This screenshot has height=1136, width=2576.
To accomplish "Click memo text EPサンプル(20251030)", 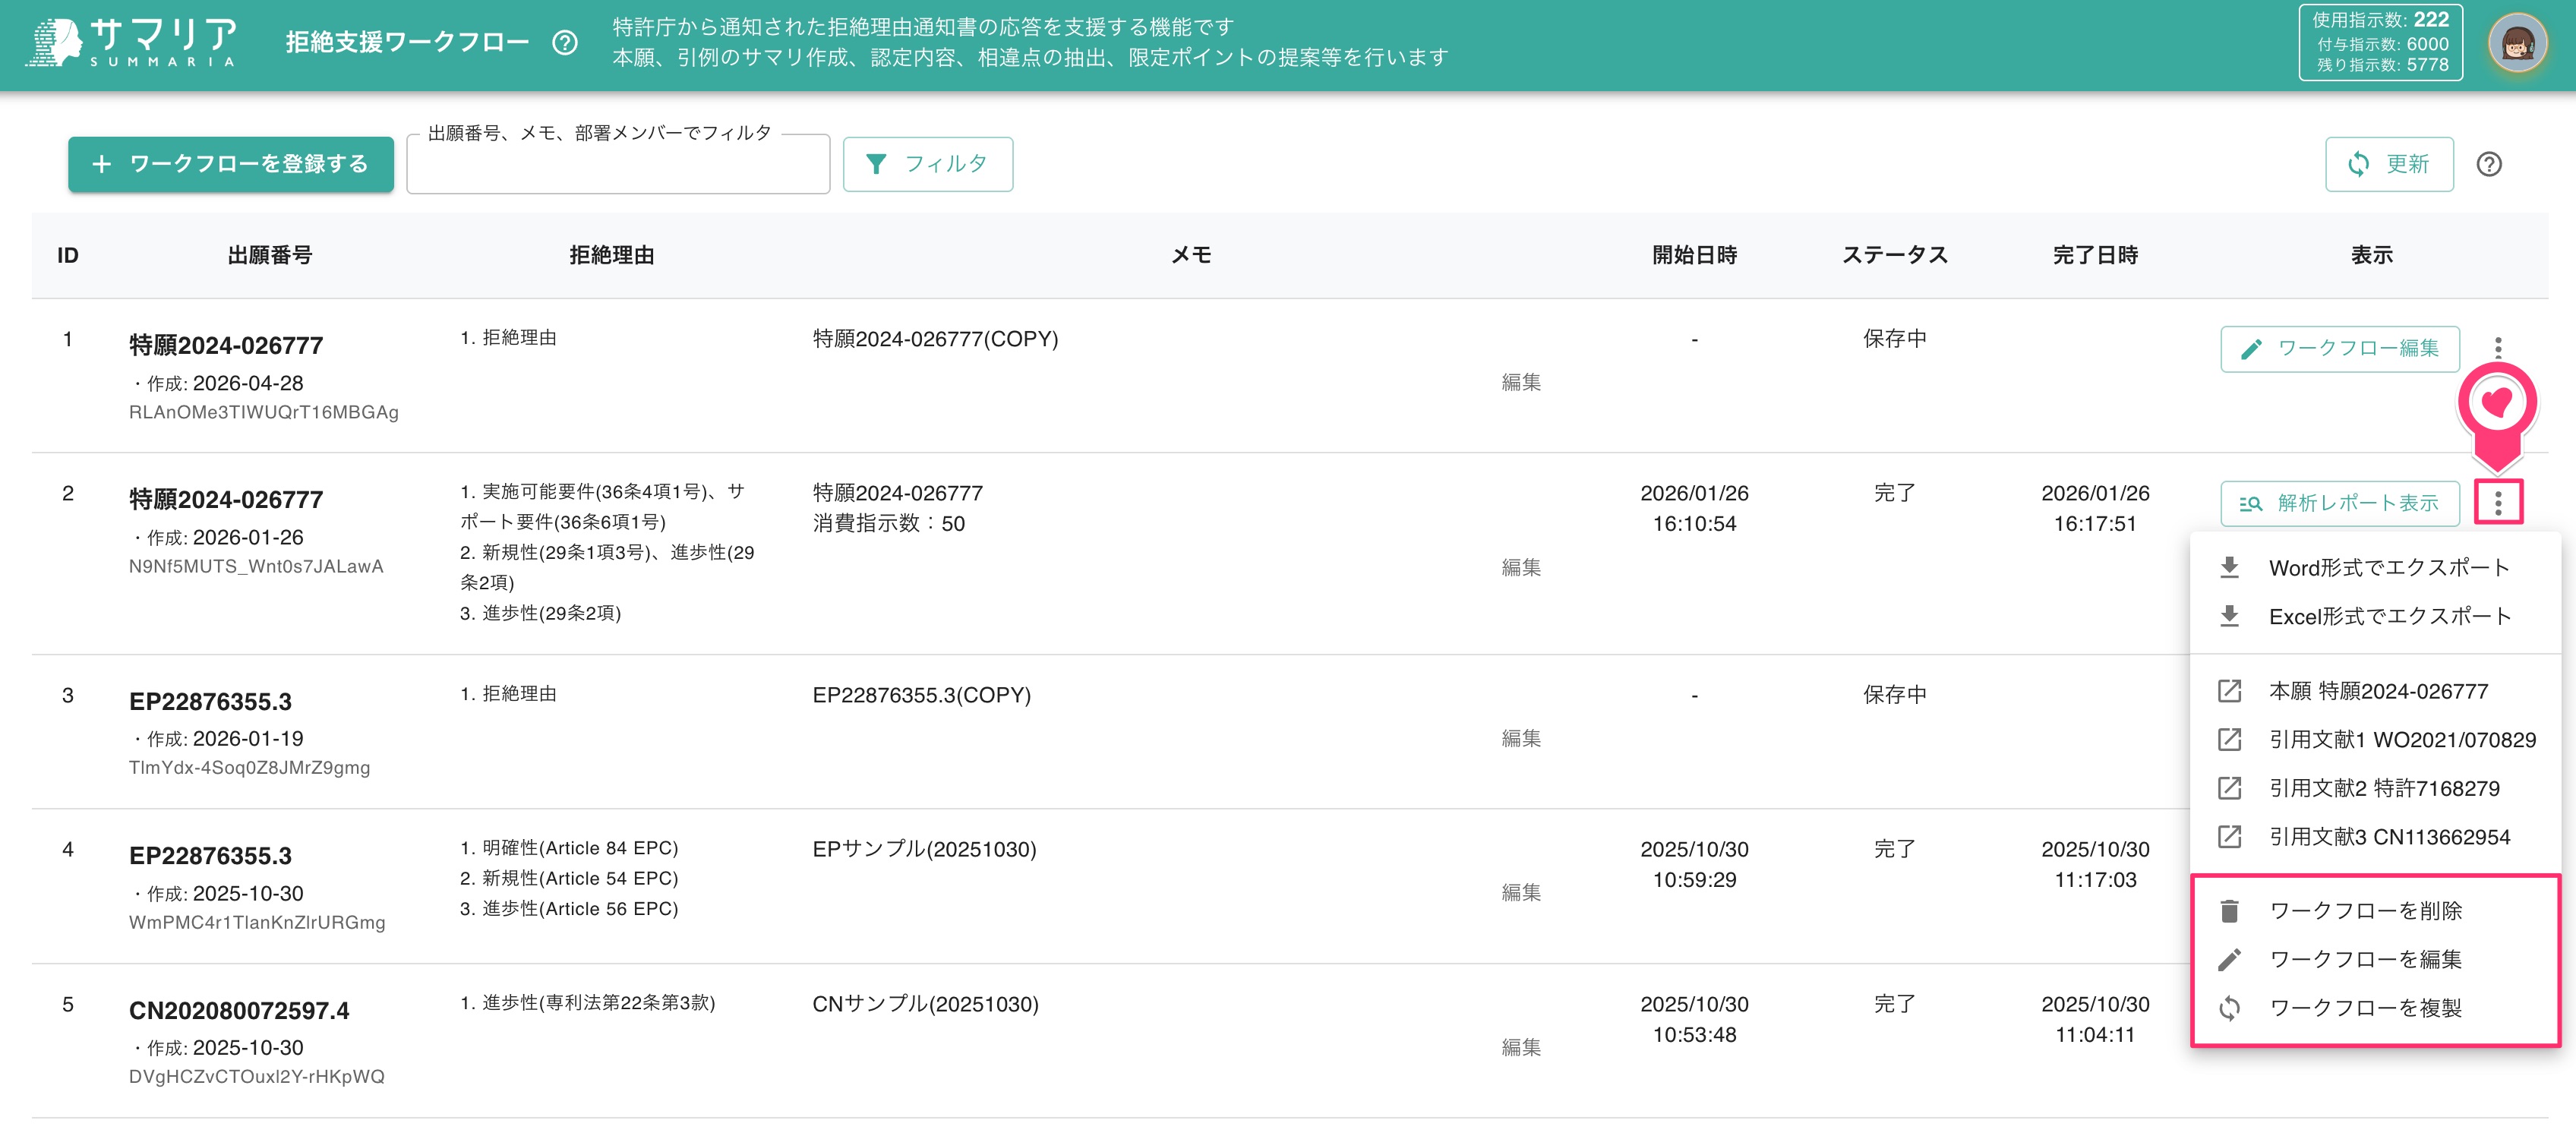I will [924, 849].
